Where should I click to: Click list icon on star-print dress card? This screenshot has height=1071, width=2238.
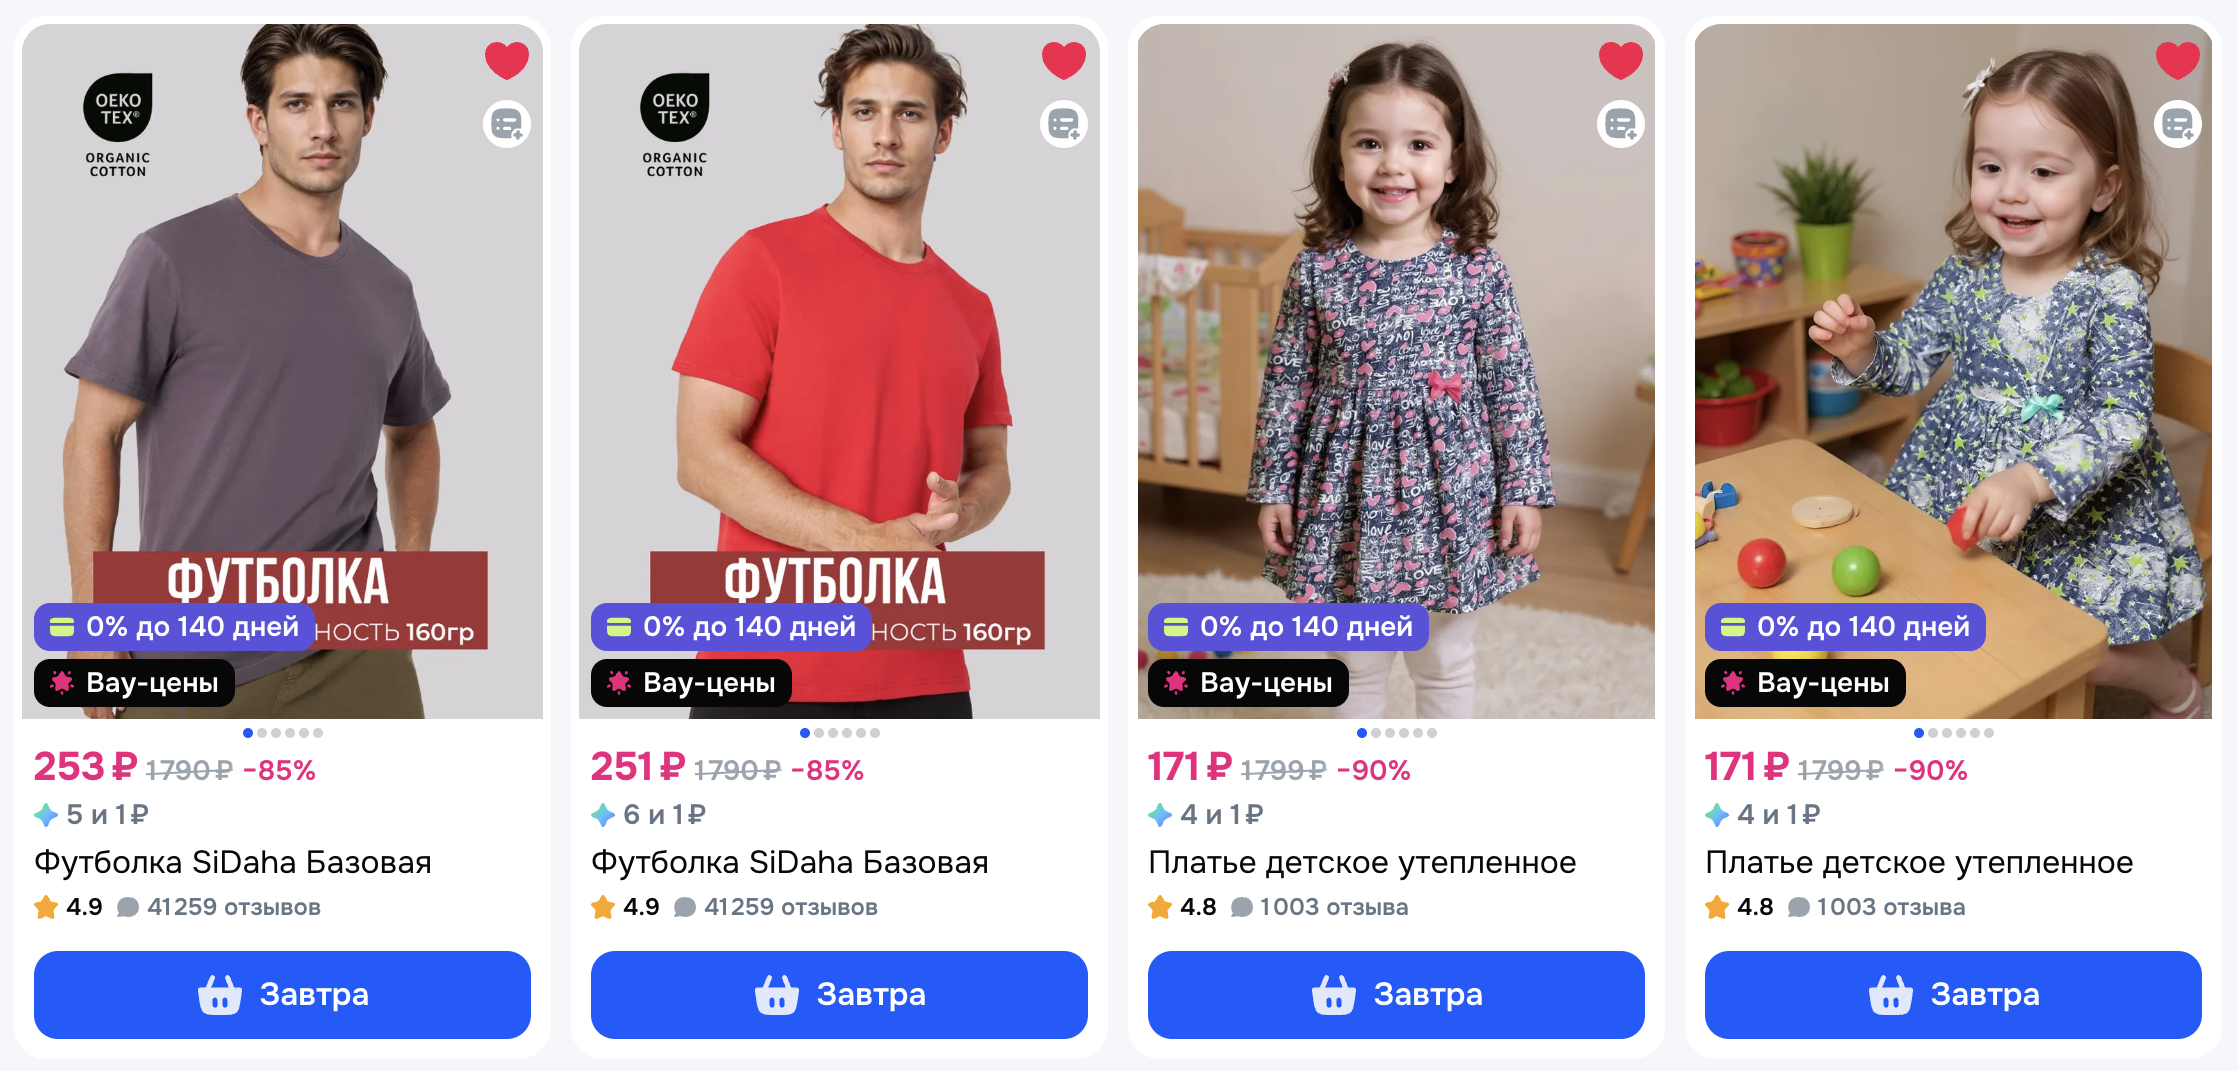coord(2178,124)
